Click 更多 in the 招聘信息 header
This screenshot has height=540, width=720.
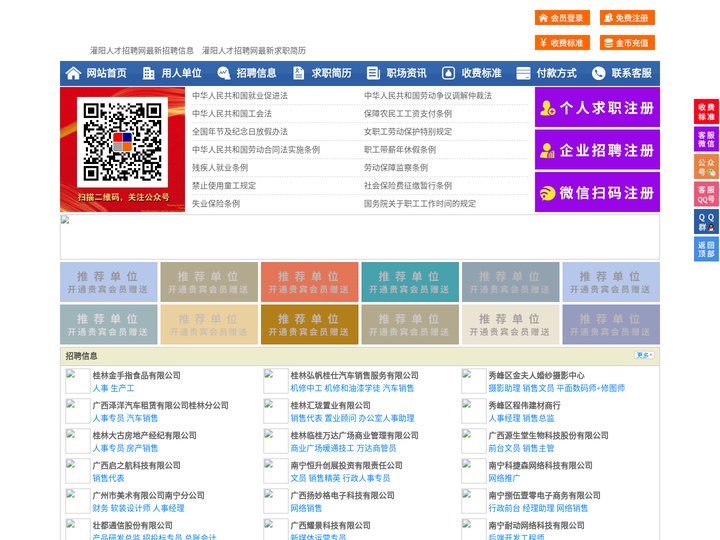coord(644,355)
